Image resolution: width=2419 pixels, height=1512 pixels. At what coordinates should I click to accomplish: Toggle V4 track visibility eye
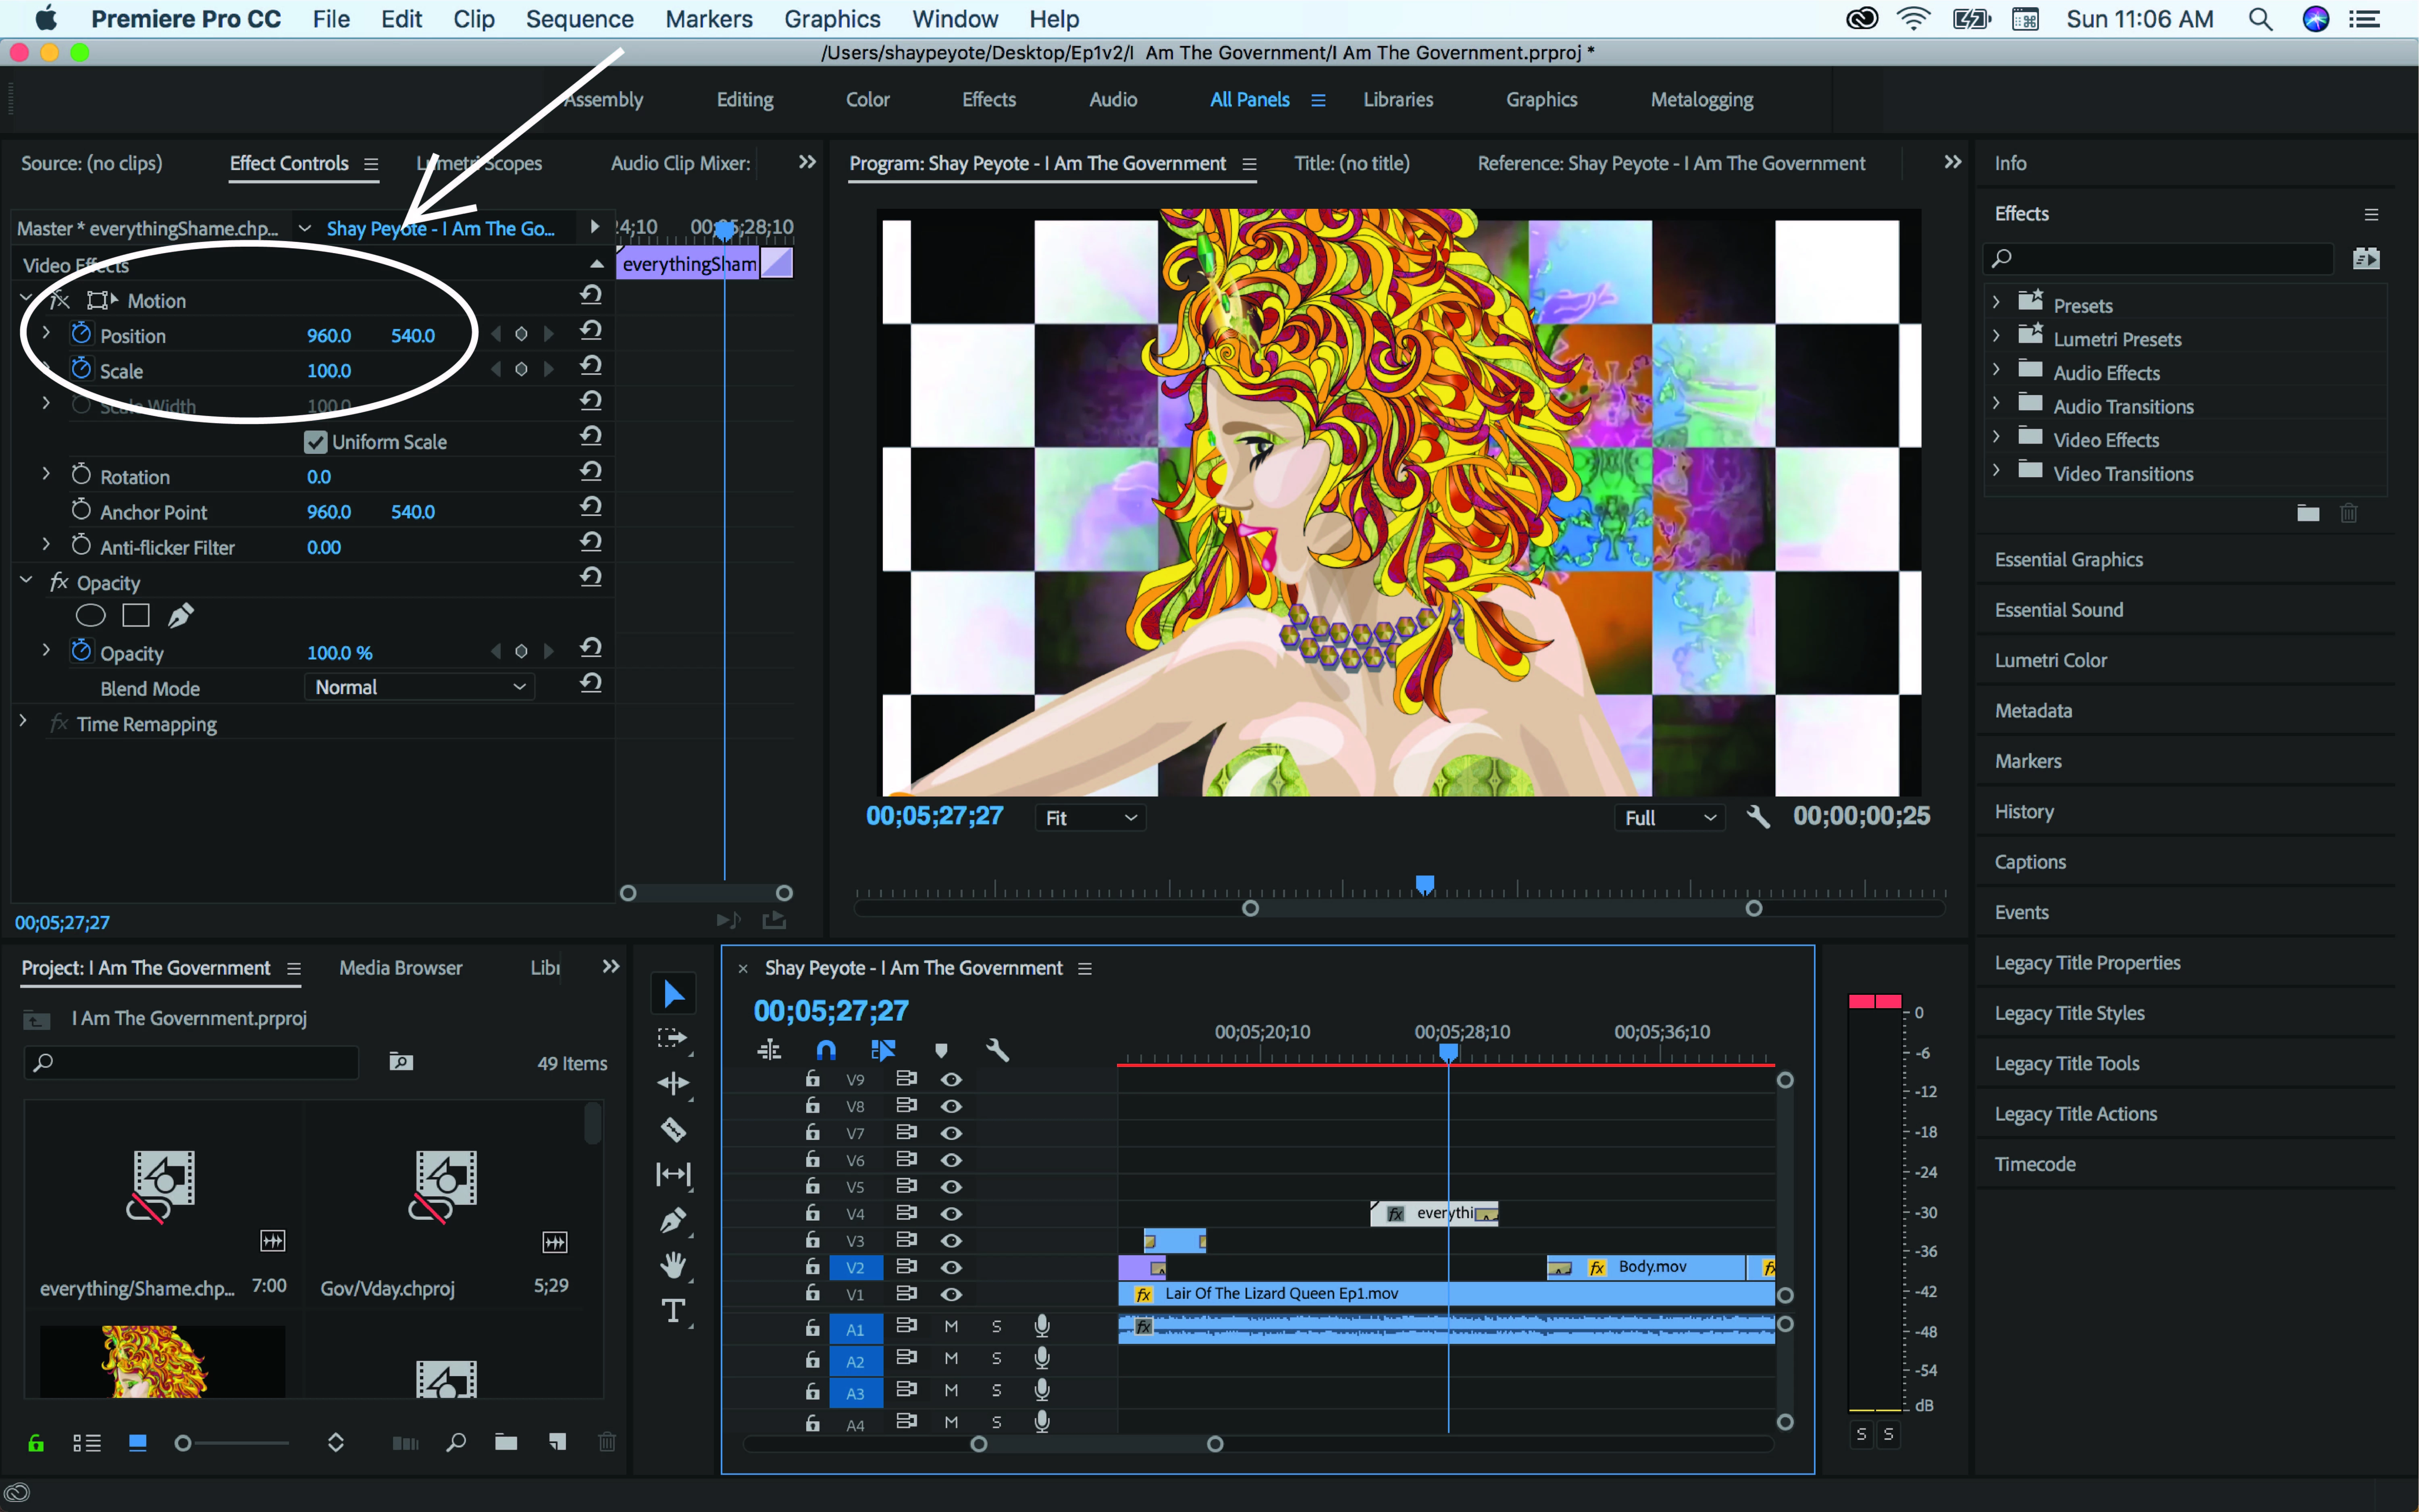tap(951, 1214)
